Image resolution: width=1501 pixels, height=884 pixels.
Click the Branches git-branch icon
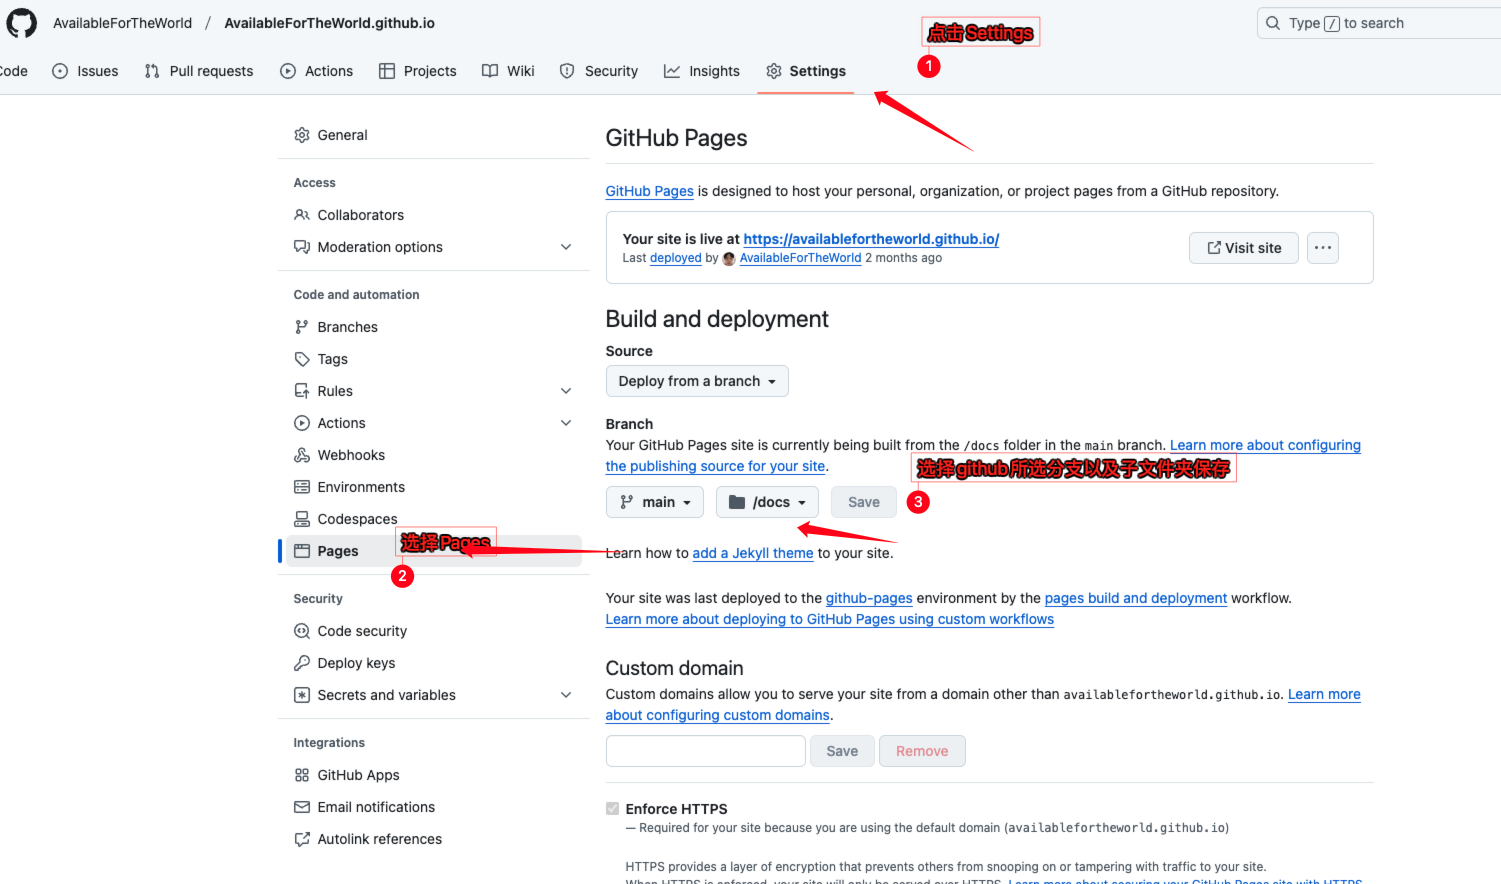tap(302, 327)
